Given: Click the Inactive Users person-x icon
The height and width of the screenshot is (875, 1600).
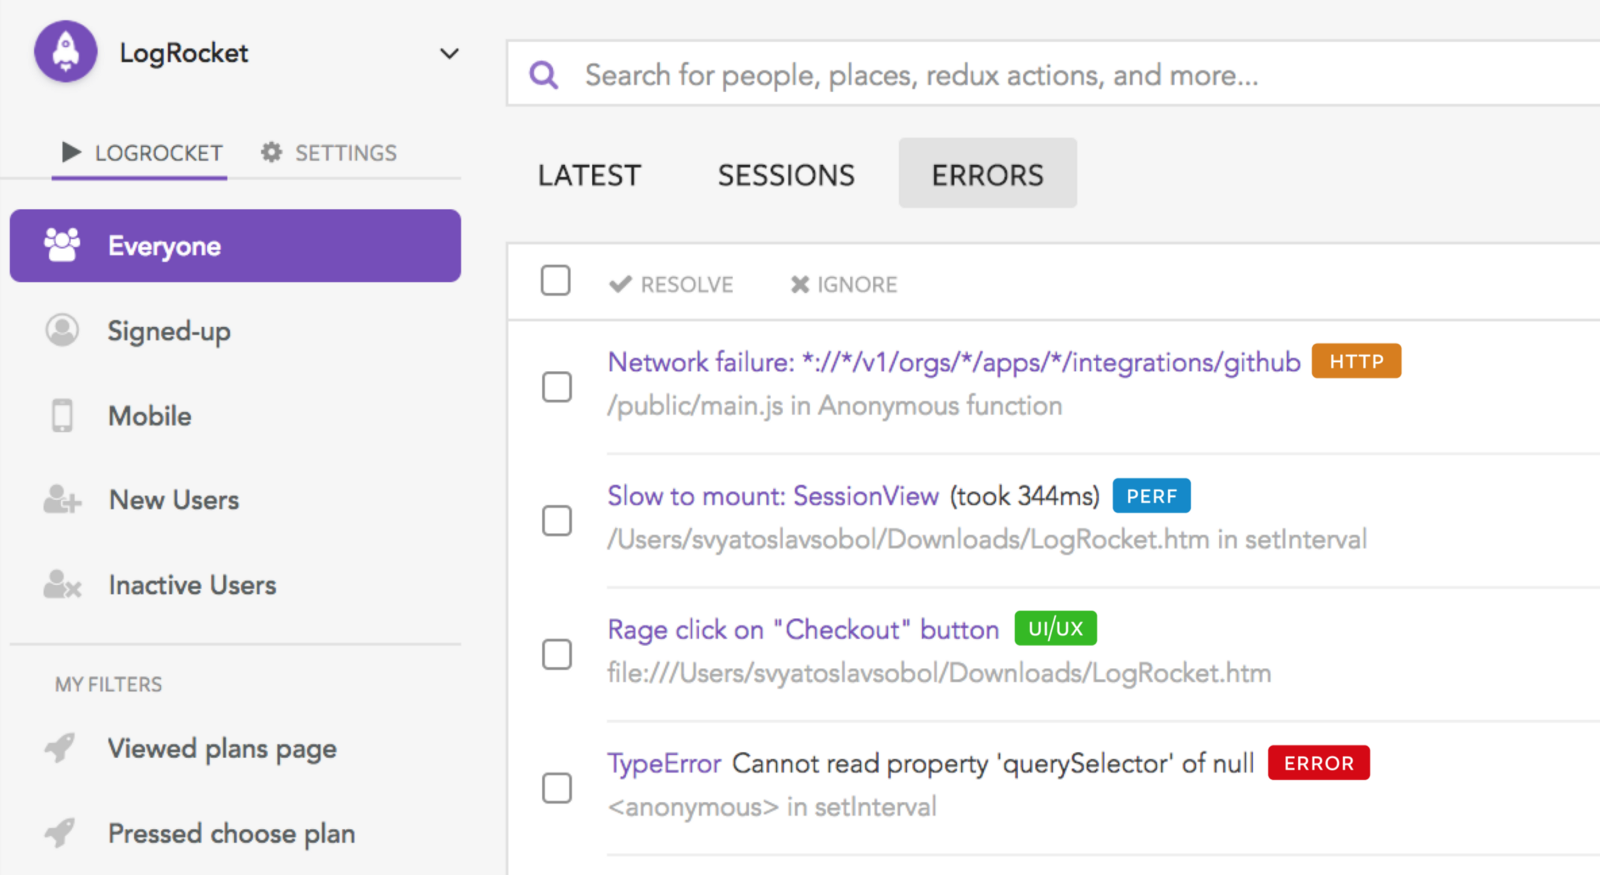Looking at the screenshot, I should click(x=62, y=584).
